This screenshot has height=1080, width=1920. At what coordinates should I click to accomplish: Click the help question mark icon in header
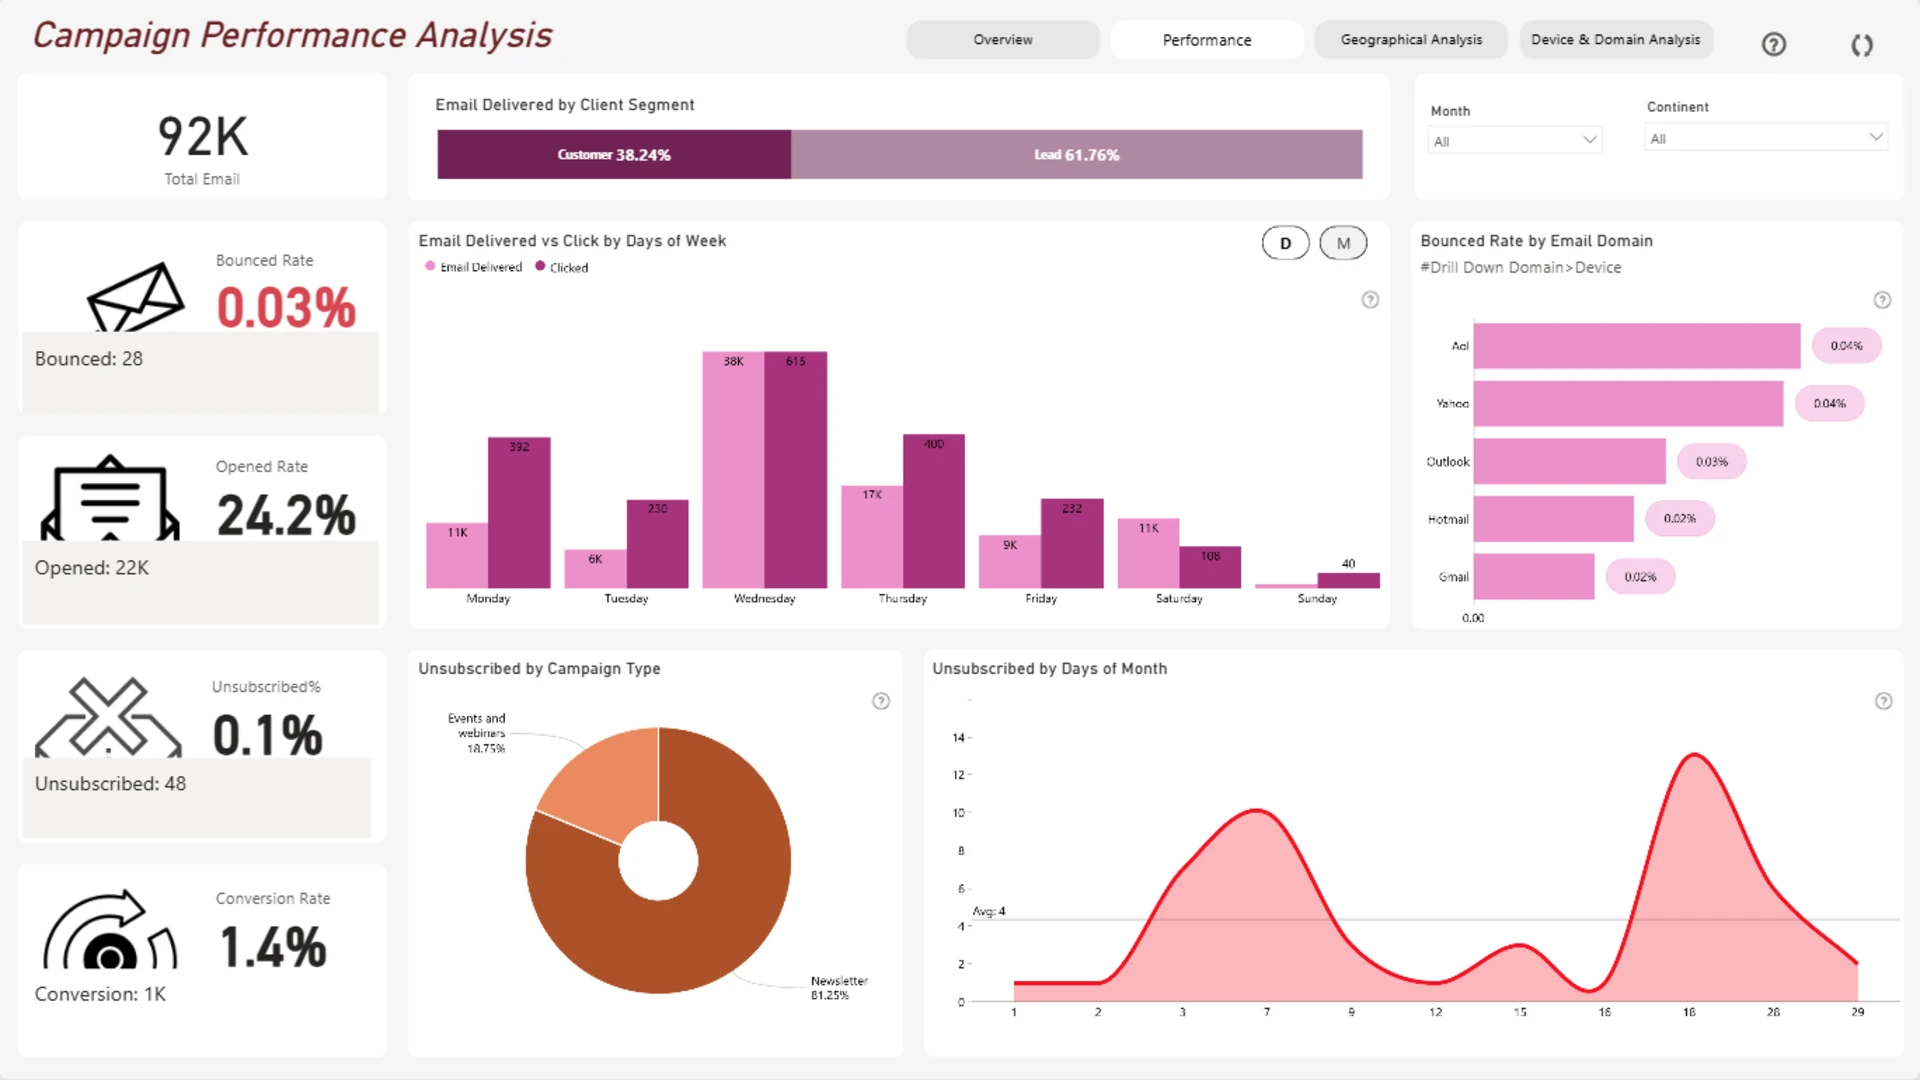(x=1773, y=44)
